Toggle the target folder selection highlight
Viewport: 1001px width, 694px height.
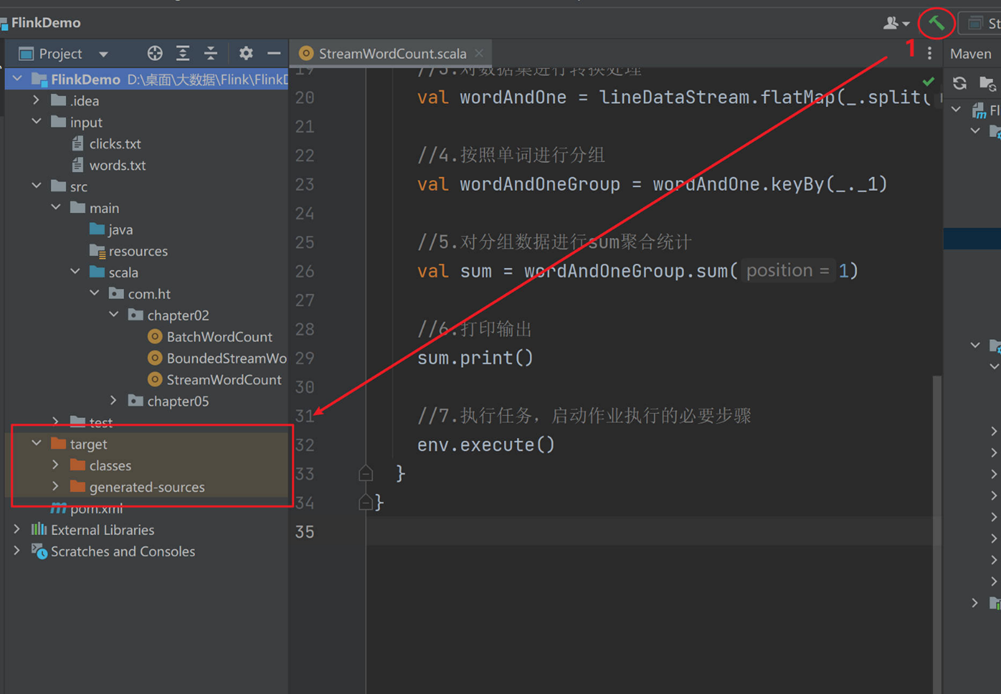tap(85, 443)
